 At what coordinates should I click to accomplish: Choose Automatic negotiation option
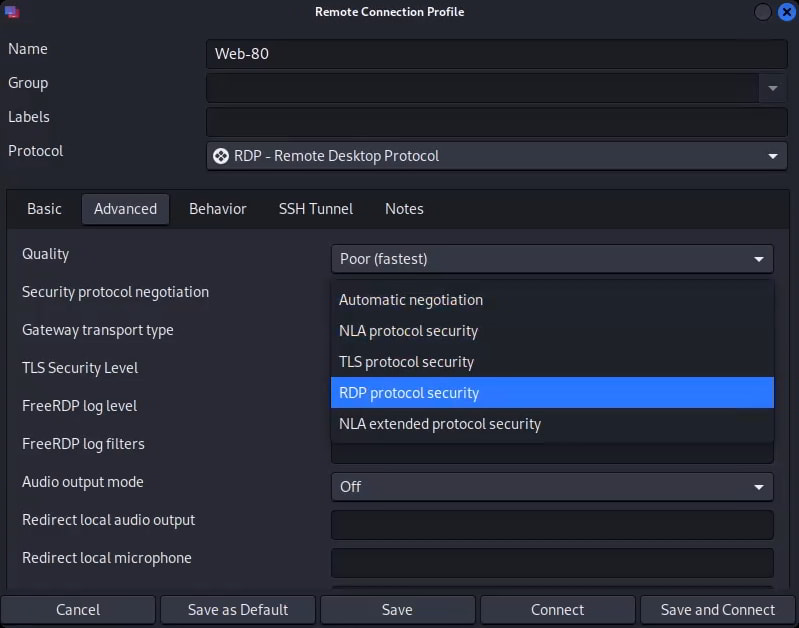pyautogui.click(x=411, y=300)
